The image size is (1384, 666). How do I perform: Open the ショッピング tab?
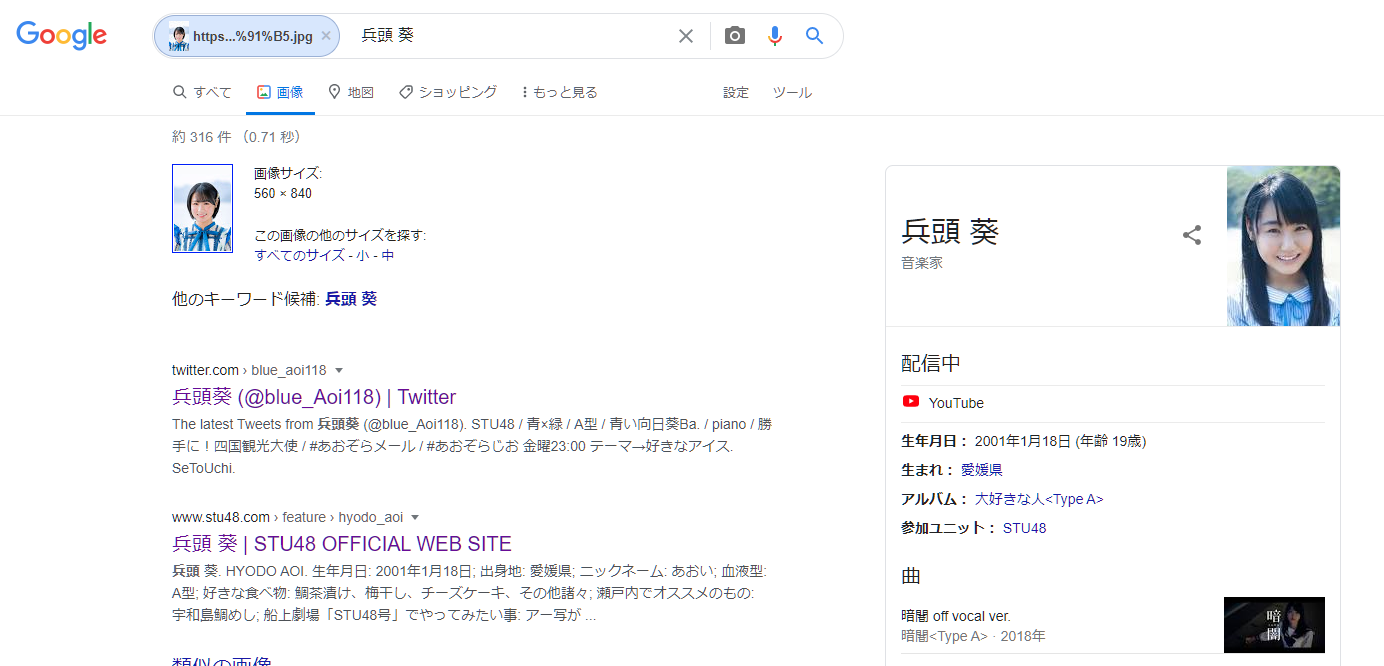point(447,92)
